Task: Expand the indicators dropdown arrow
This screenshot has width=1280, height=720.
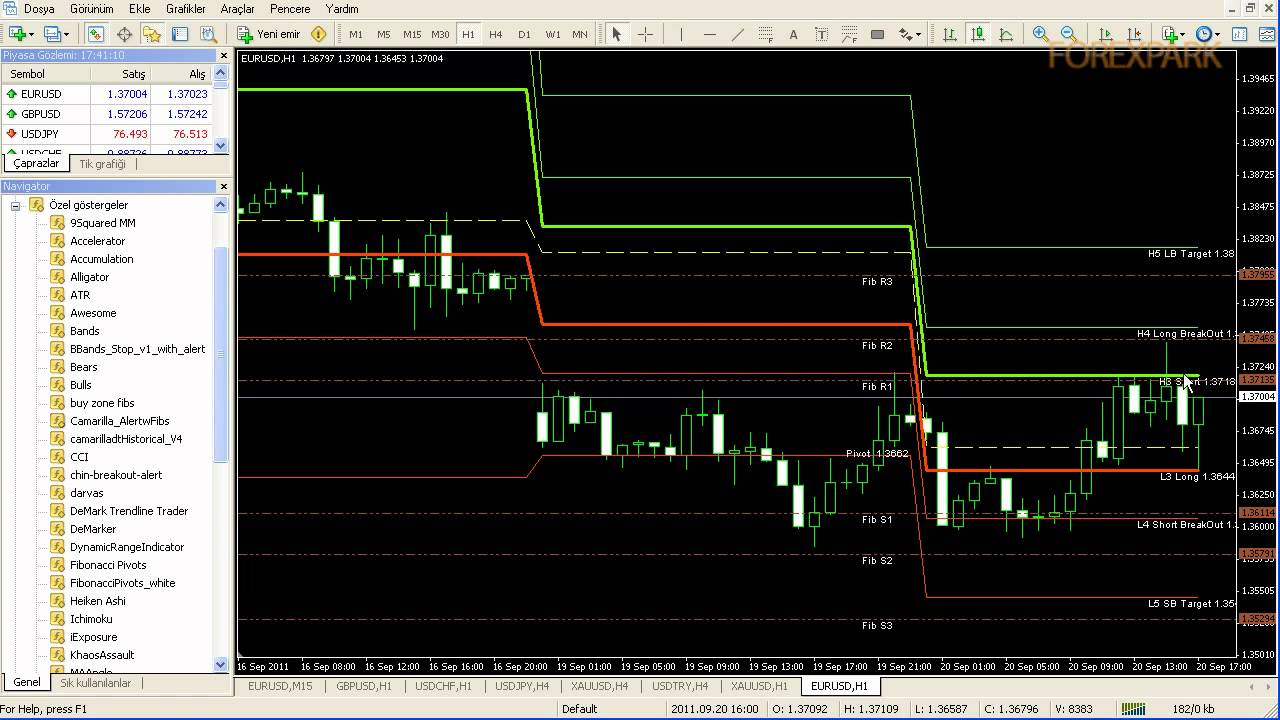Action: tap(1183, 34)
